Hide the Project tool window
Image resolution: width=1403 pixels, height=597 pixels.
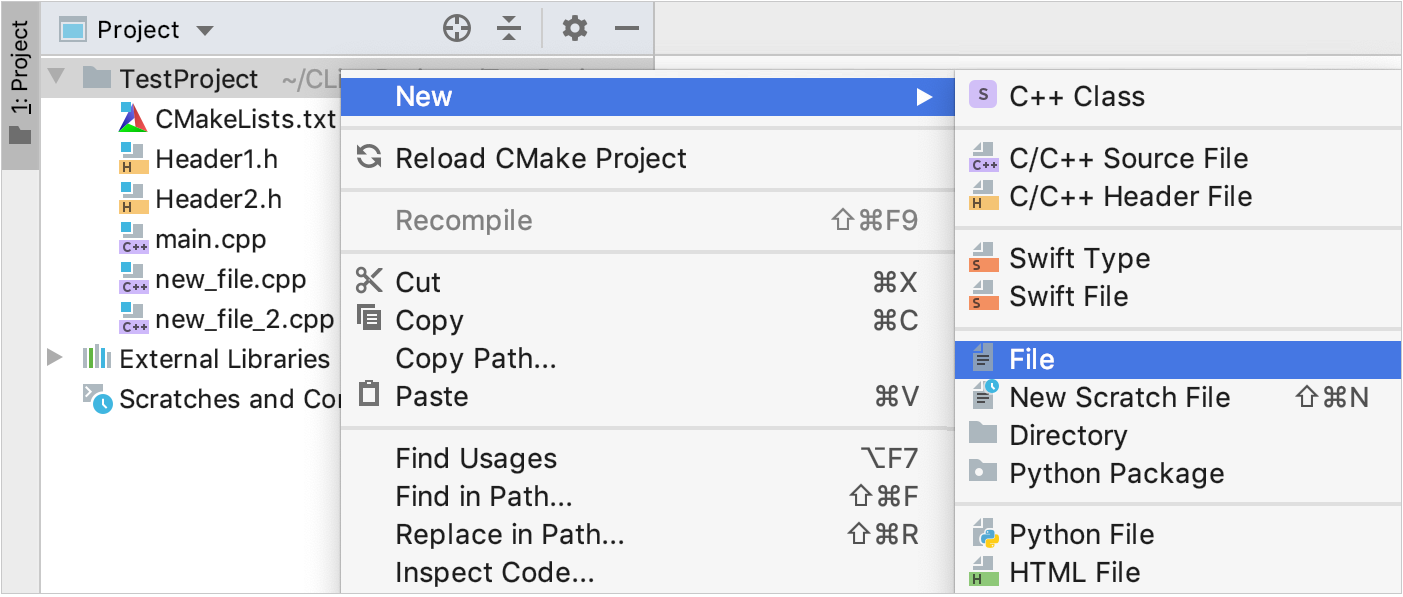(x=626, y=28)
